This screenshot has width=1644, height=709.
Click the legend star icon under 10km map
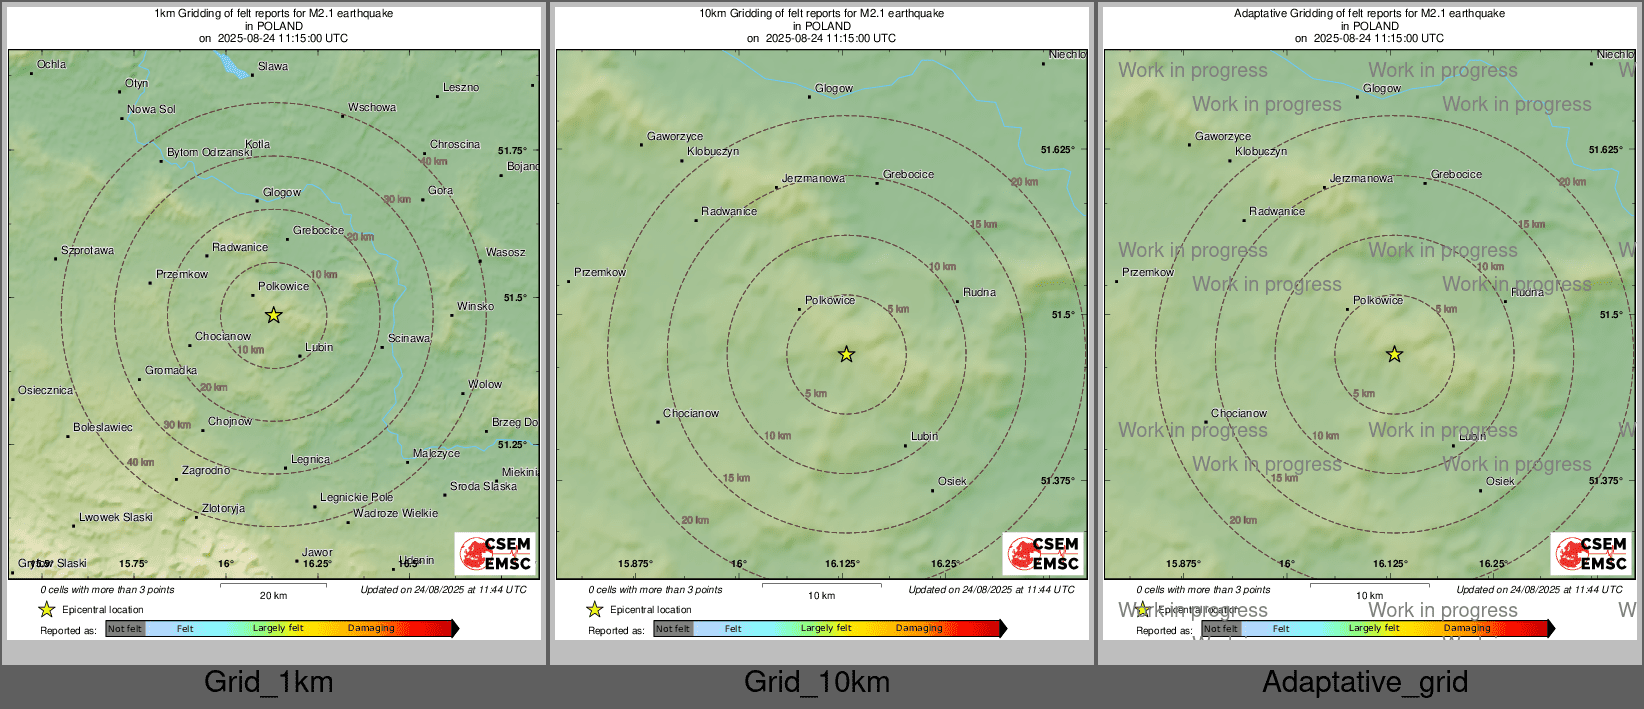tap(595, 609)
